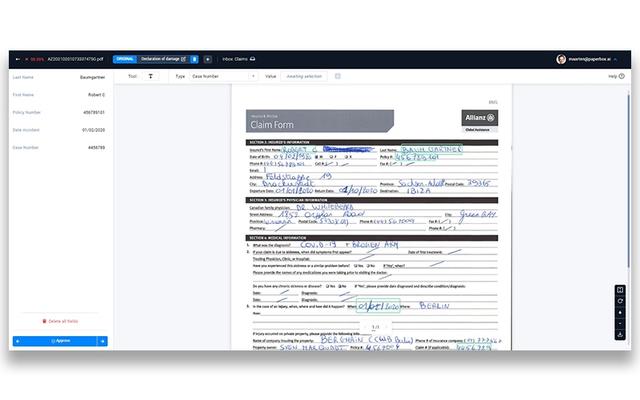Toggle the checkbox next to Value field

point(338,76)
